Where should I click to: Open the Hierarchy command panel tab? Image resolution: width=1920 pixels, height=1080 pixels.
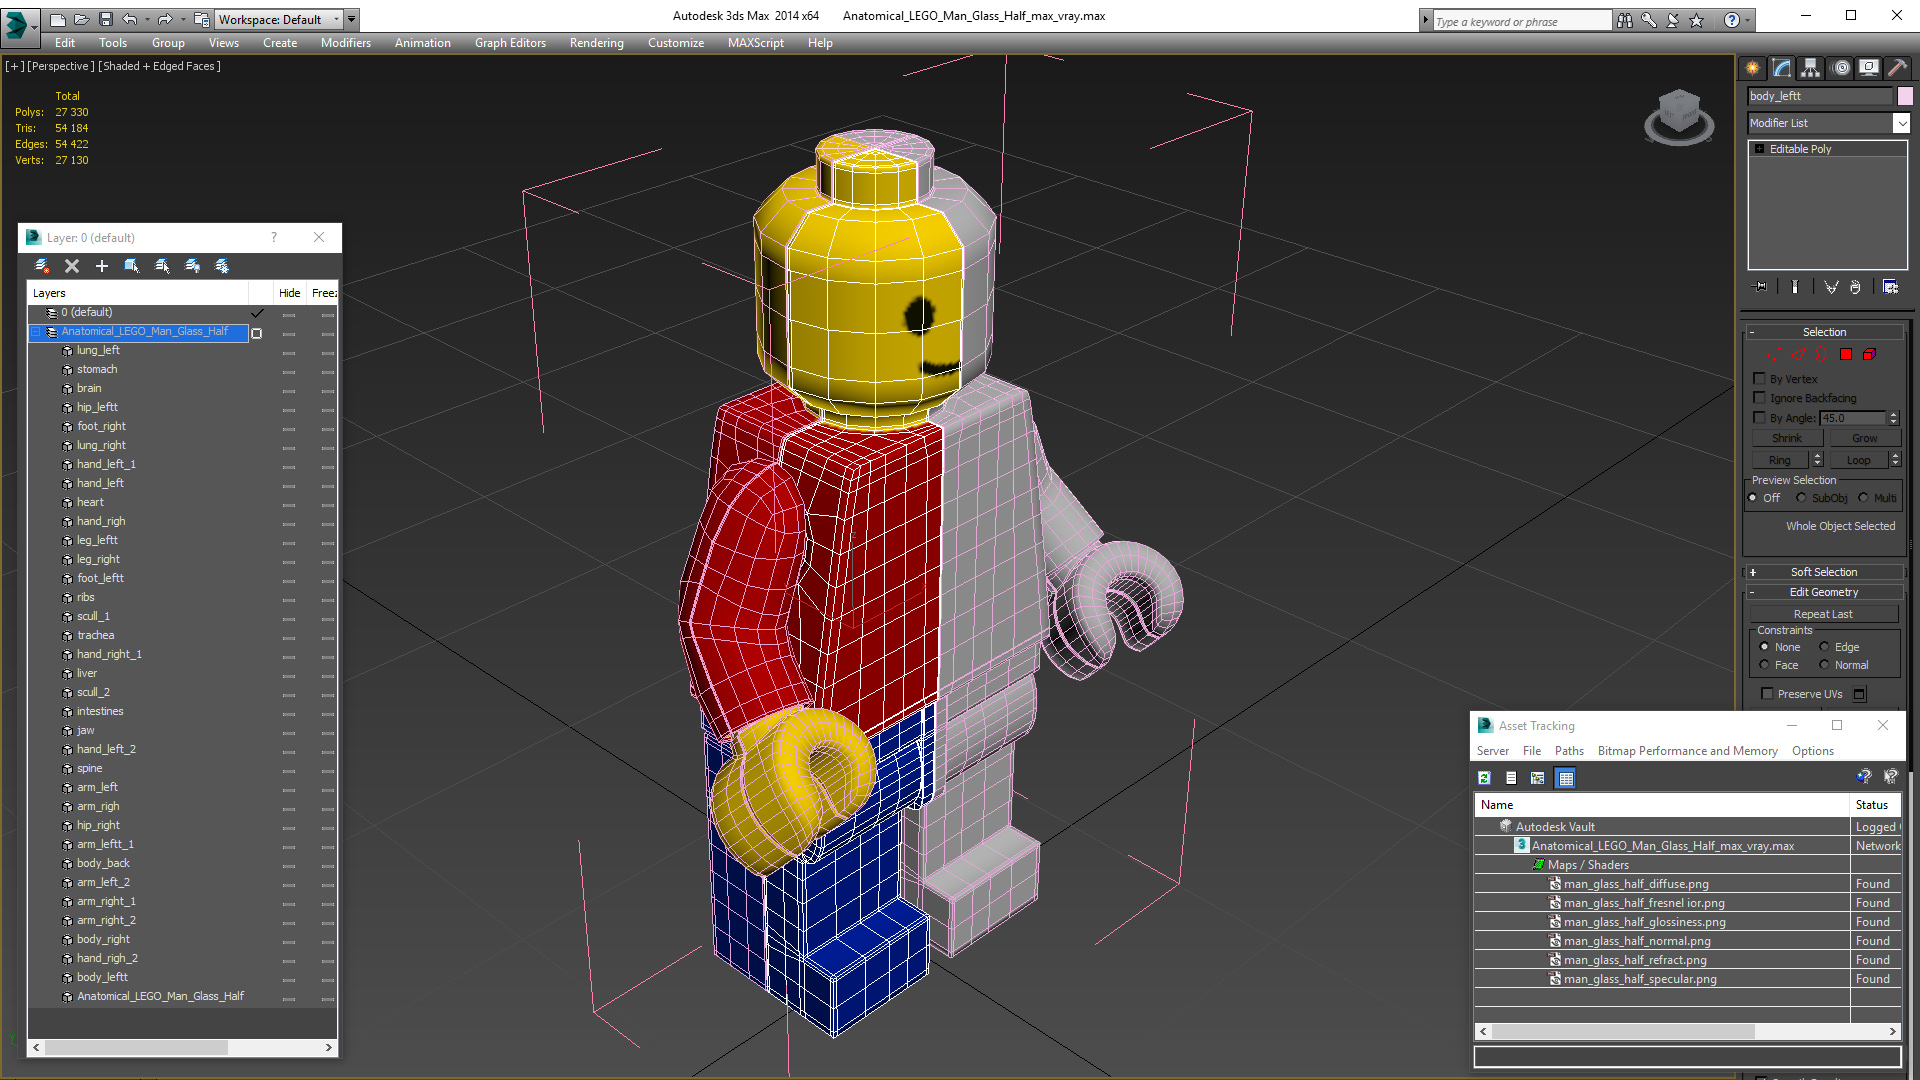point(1811,68)
